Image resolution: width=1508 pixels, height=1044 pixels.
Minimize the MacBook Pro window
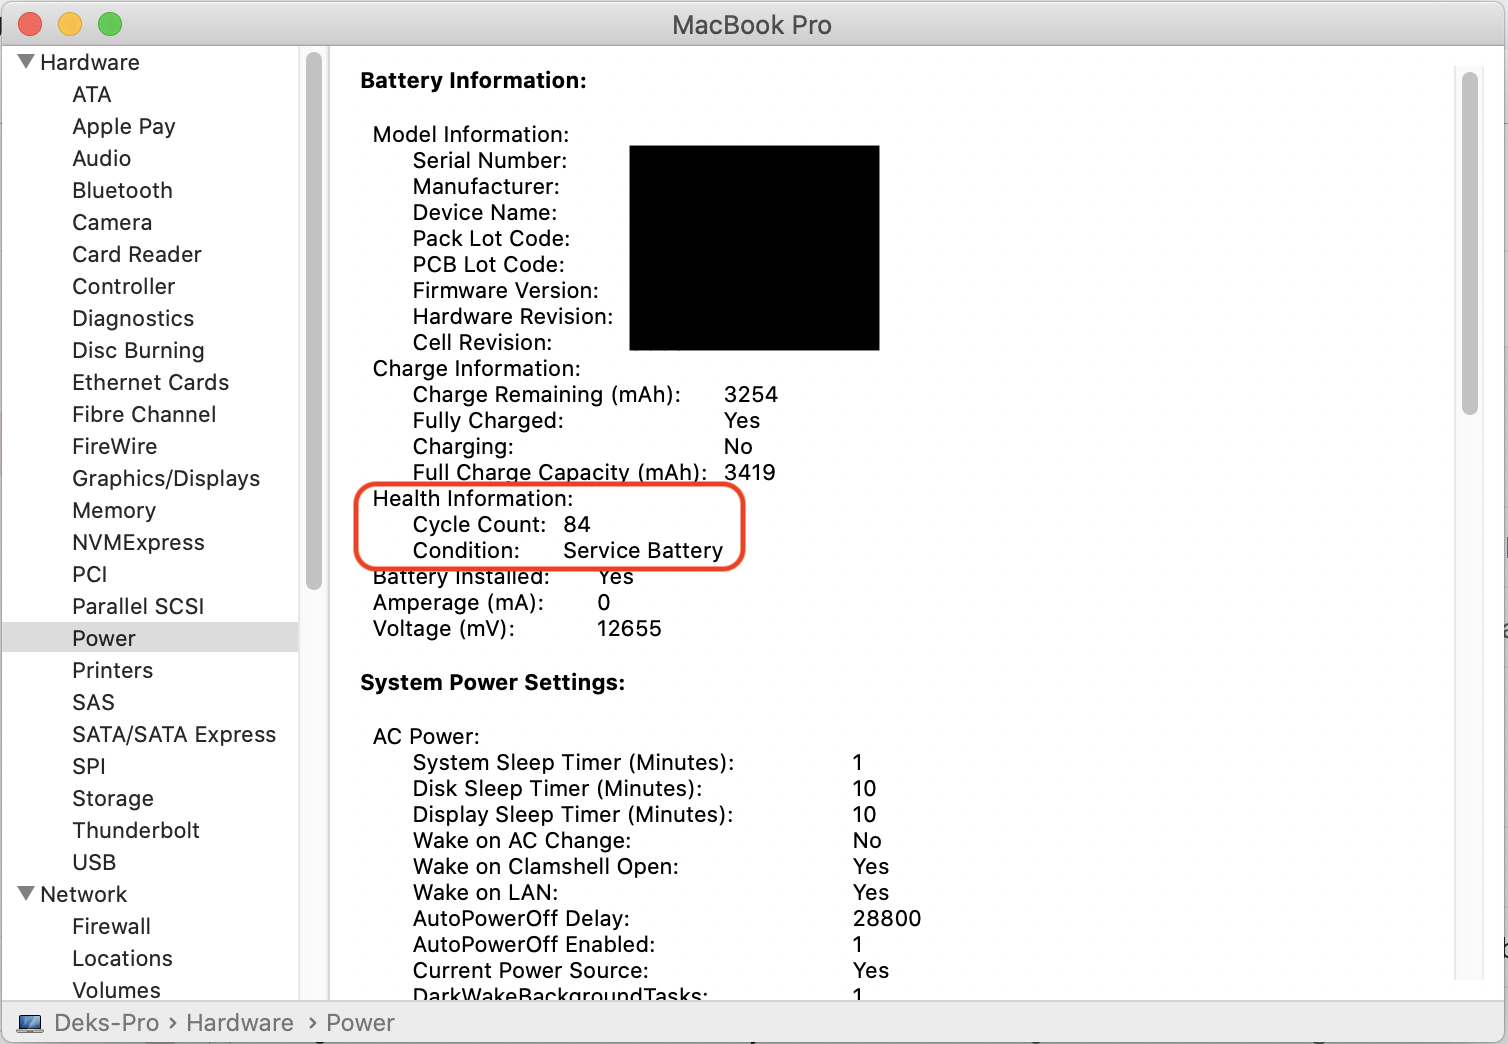pyautogui.click(x=70, y=24)
